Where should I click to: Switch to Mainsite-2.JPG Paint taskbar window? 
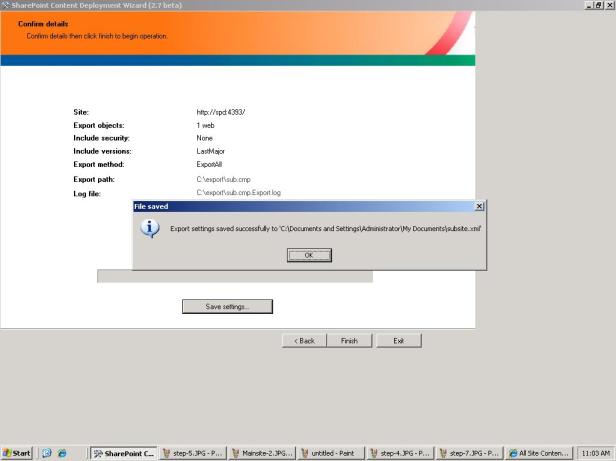262,453
